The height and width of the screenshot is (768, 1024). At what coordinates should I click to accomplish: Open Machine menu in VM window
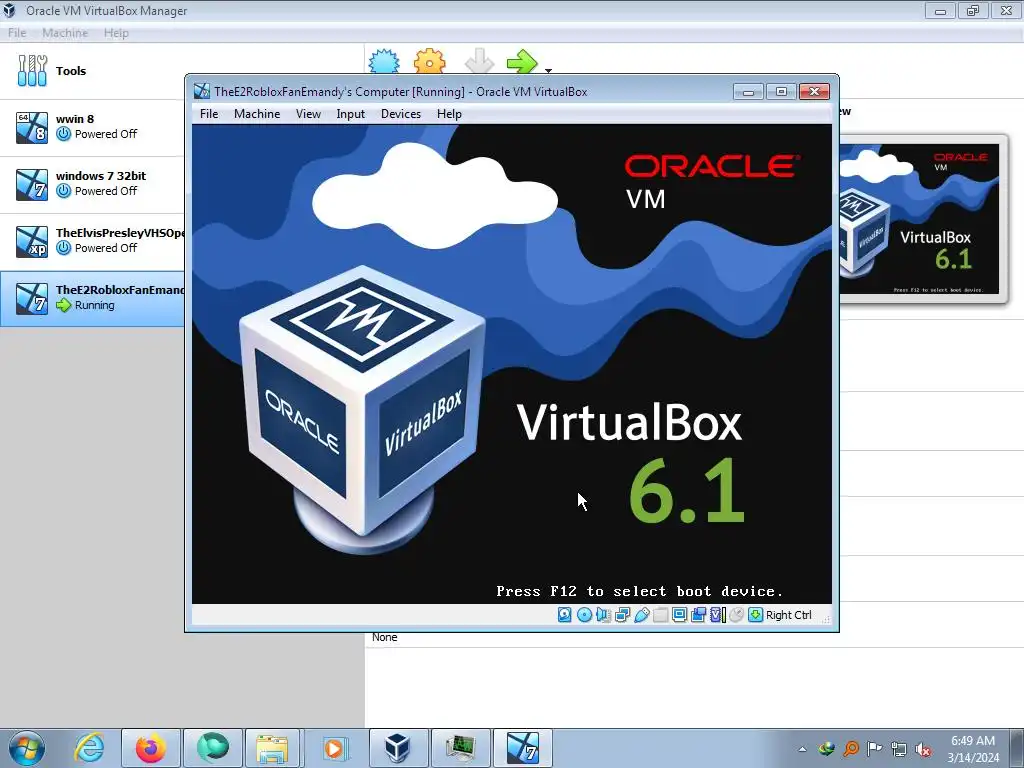coord(257,114)
